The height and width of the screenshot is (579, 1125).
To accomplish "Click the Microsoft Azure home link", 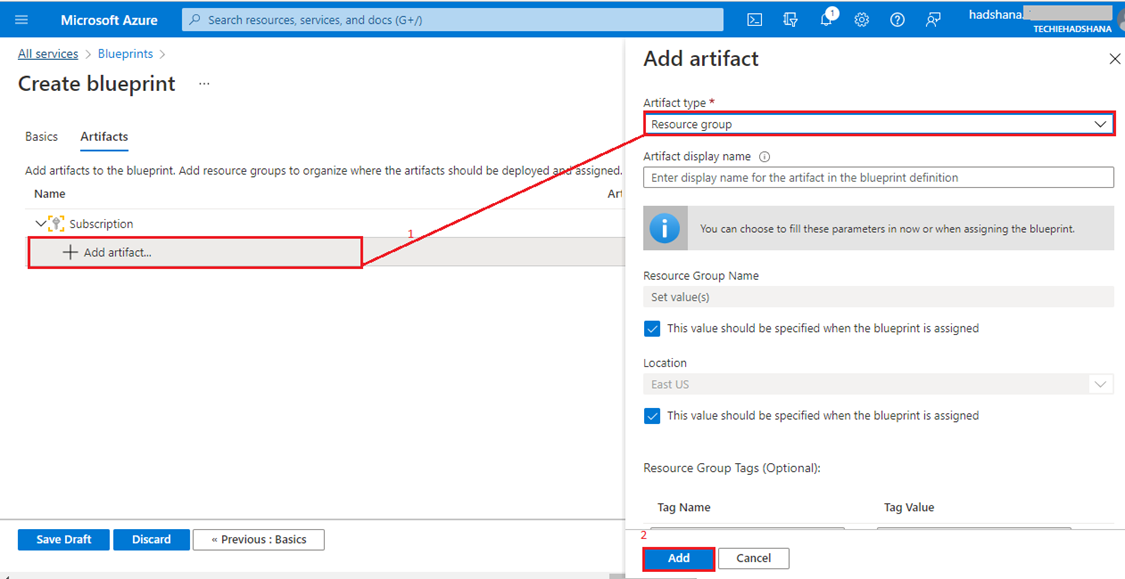I will (109, 20).
